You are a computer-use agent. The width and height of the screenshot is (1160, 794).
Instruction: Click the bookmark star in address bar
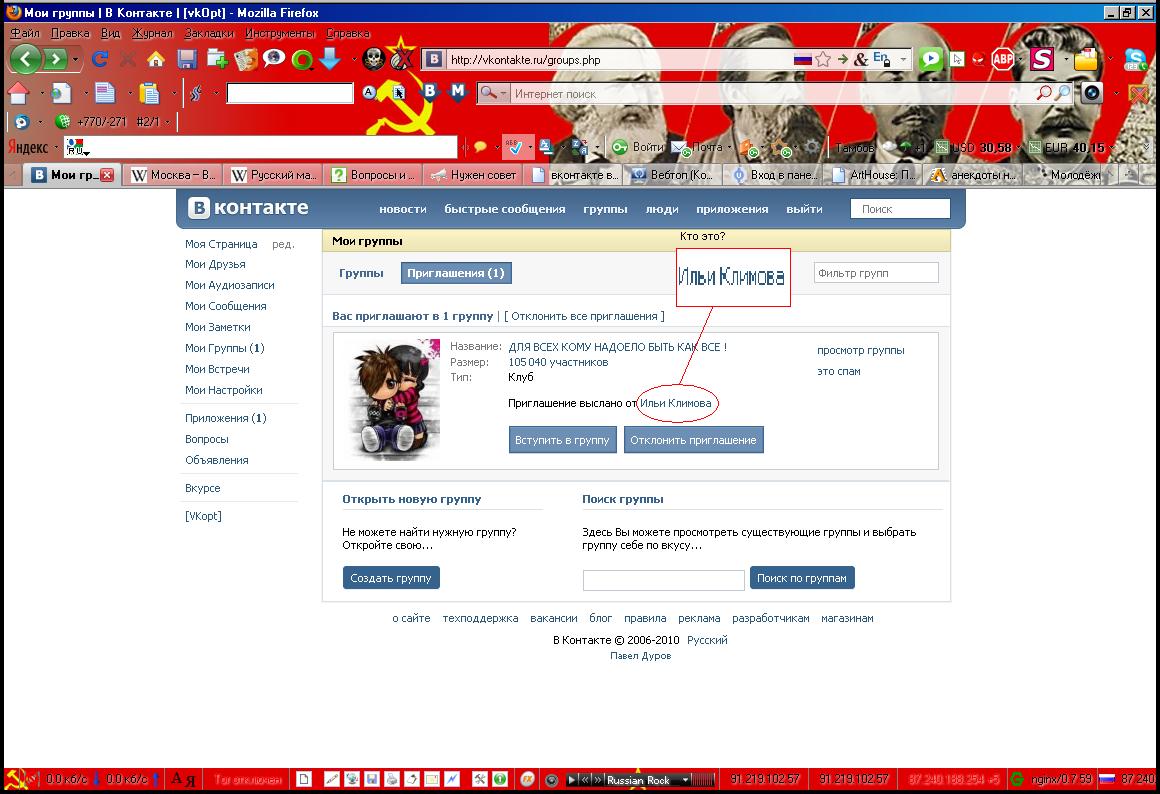(x=823, y=59)
